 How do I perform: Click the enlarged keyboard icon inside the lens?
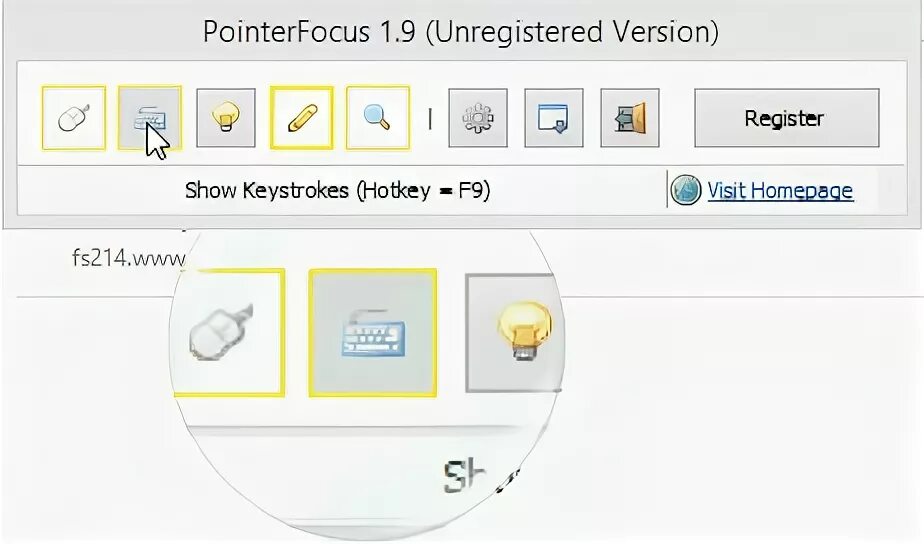point(373,333)
